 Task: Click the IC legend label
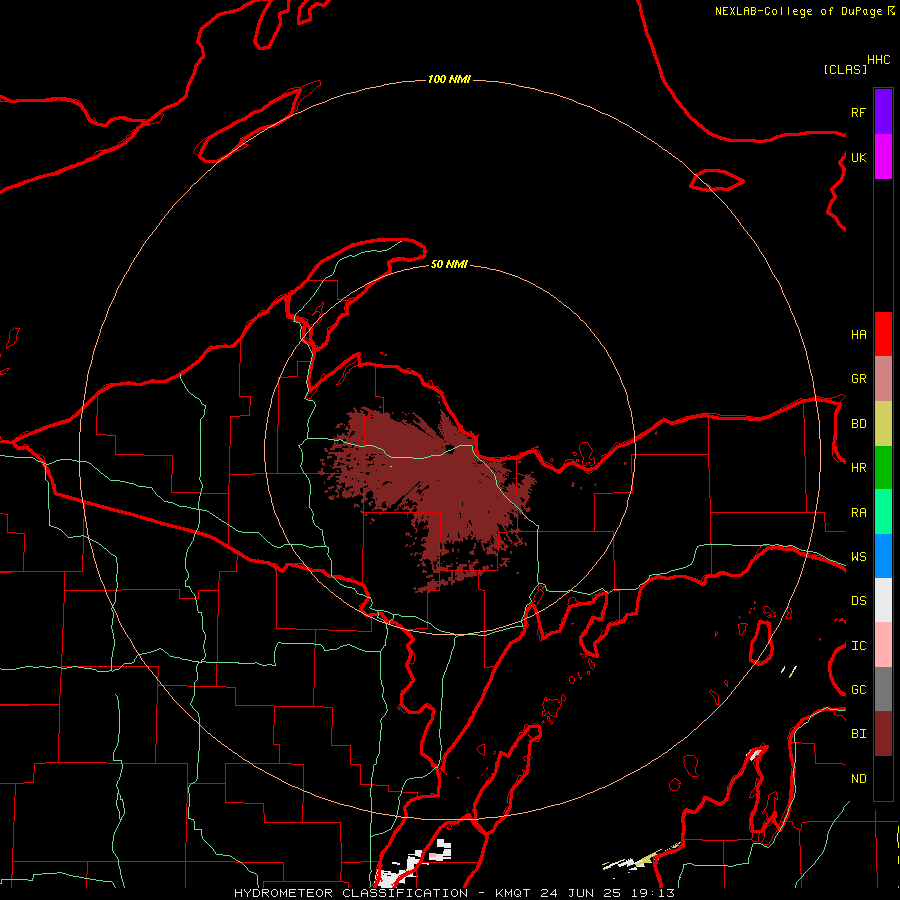pyautogui.click(x=858, y=646)
